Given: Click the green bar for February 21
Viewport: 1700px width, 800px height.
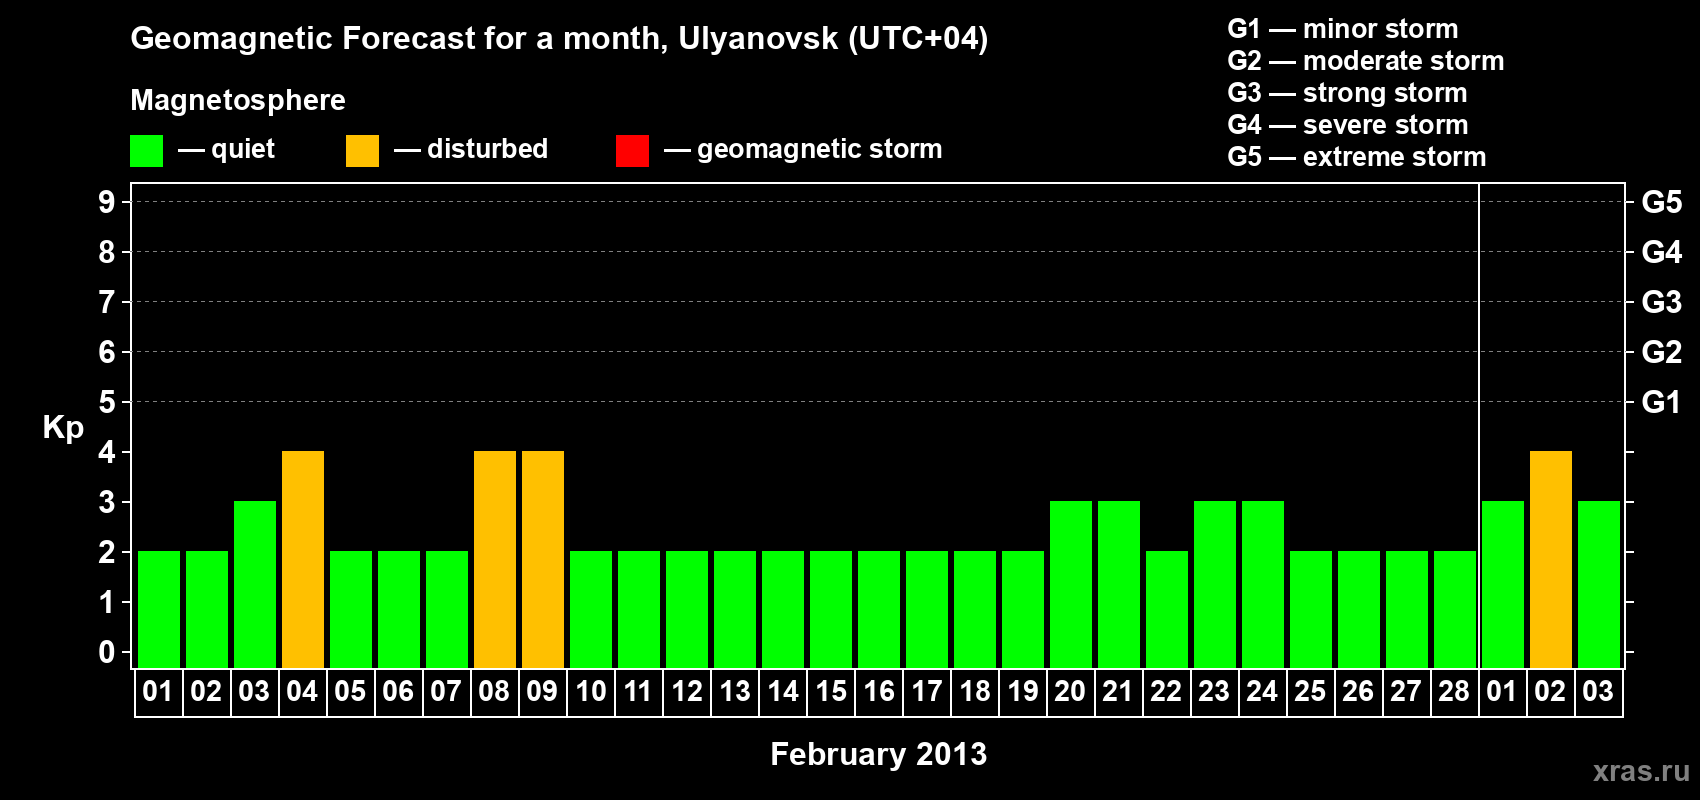Looking at the screenshot, I should [1119, 584].
